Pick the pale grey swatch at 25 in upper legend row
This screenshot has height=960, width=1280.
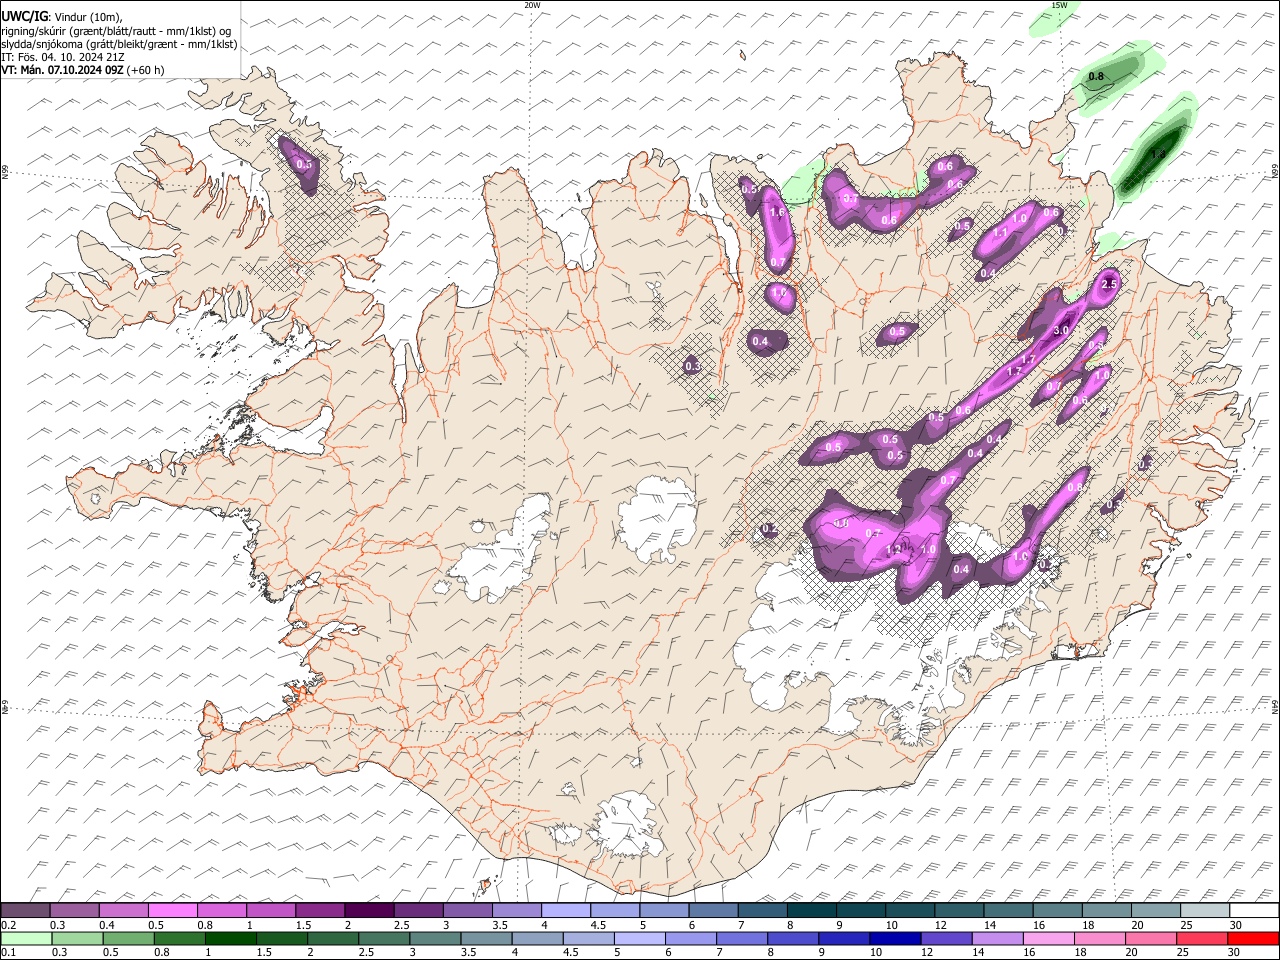1205,911
